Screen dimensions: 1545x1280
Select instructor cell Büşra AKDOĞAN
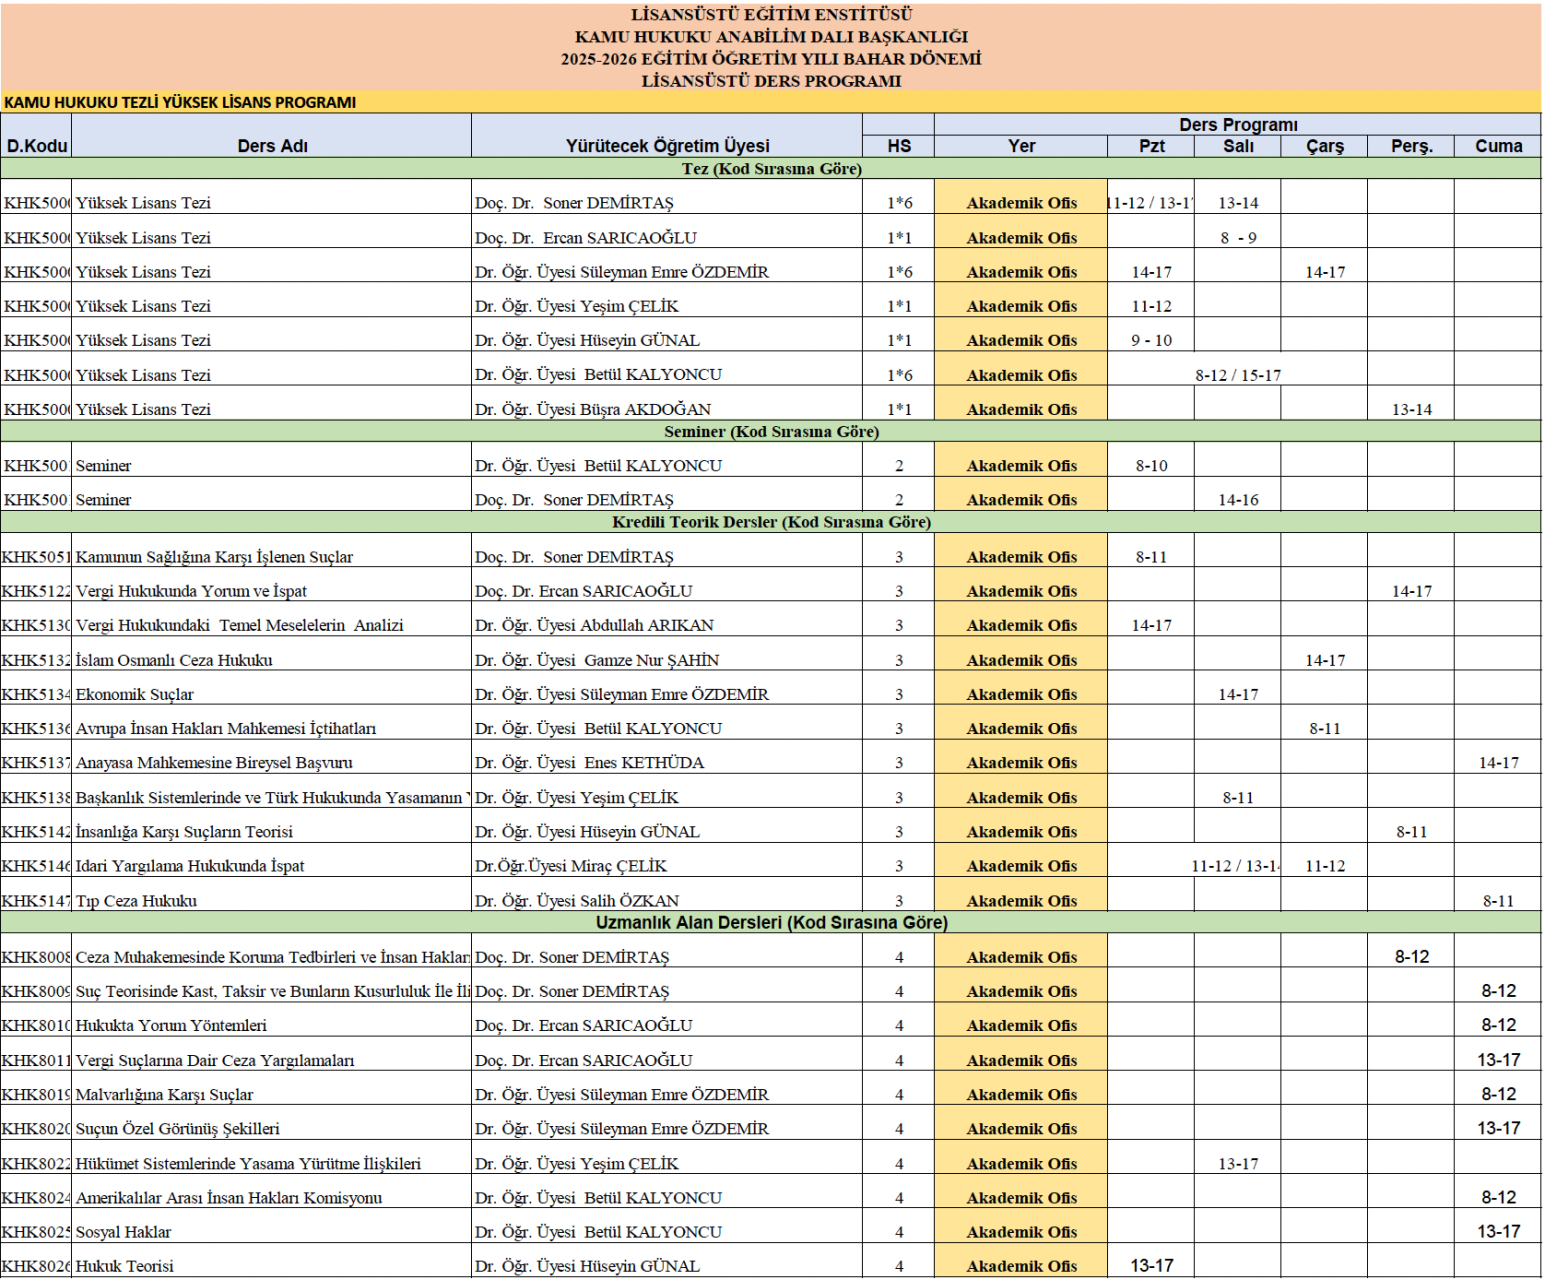click(x=593, y=409)
